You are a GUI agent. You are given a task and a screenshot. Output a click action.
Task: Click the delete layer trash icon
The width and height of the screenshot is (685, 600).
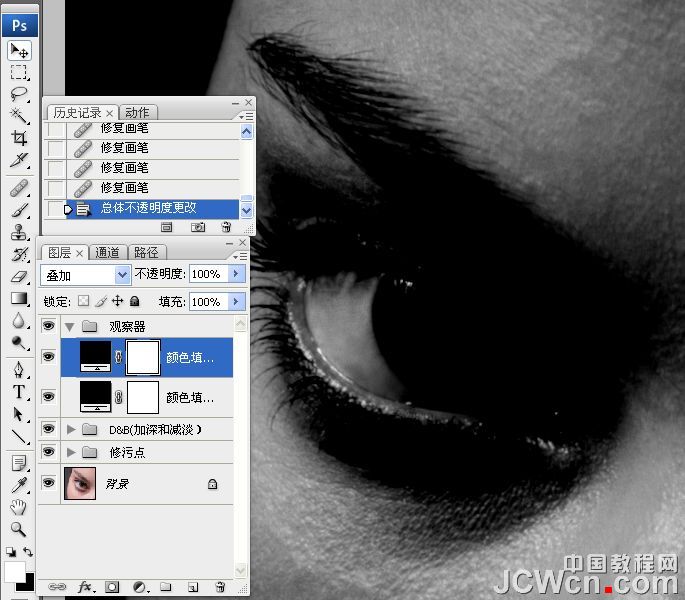click(x=219, y=587)
